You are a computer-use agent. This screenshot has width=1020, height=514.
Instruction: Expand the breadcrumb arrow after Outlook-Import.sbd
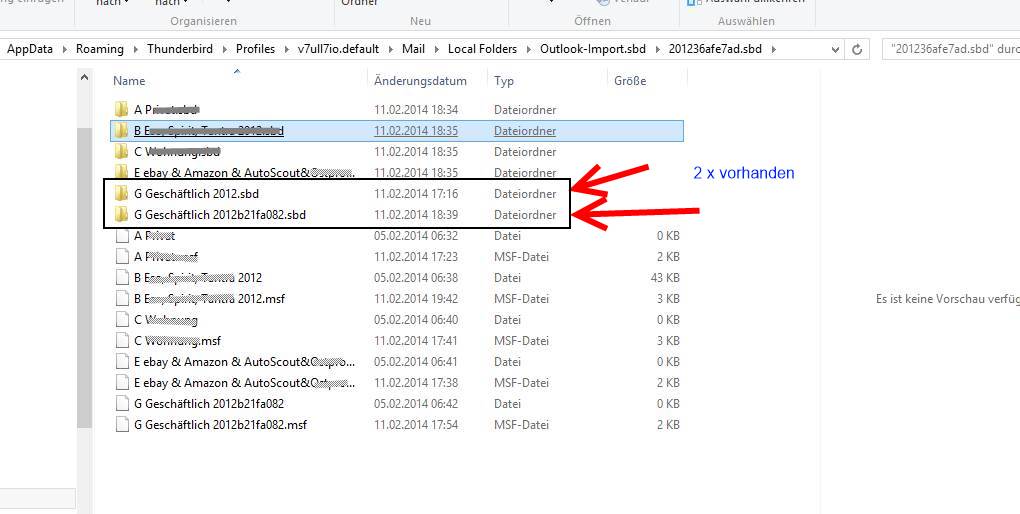coord(657,49)
